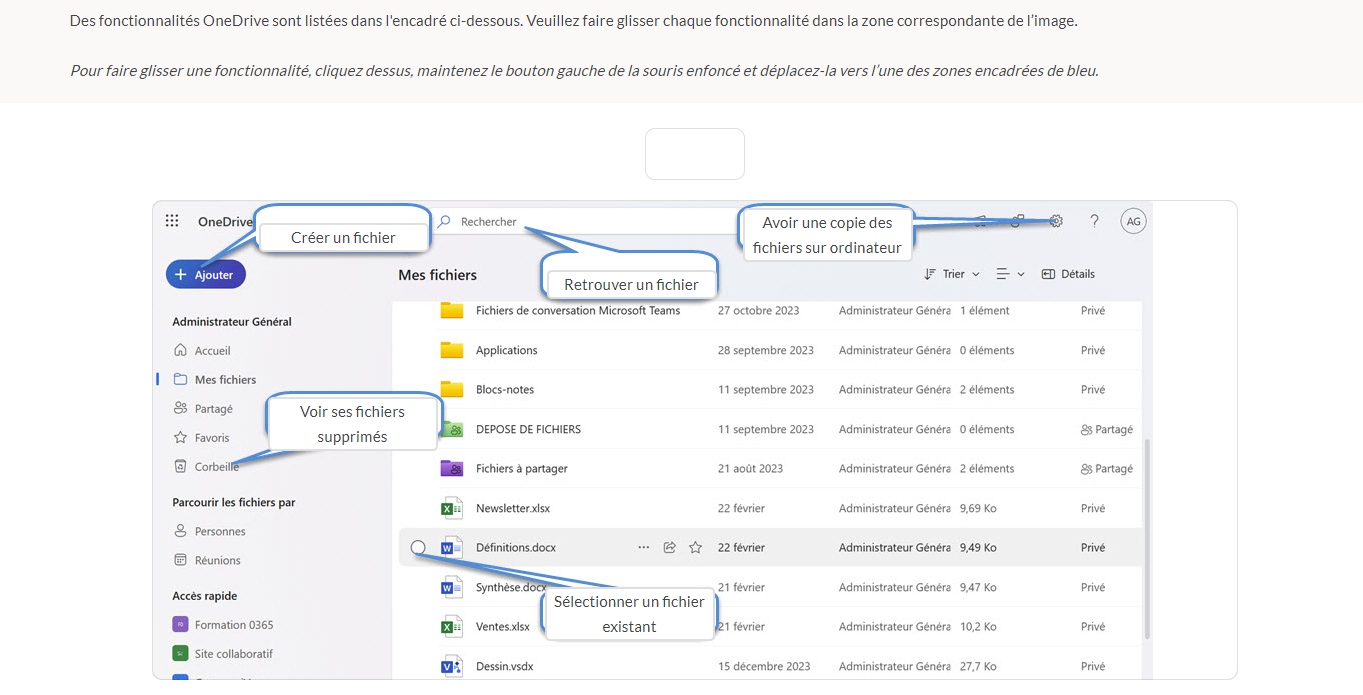This screenshot has height=695, width=1363.
Task: Click the 'Sélectionner un fichier existant' label
Action: (x=629, y=614)
